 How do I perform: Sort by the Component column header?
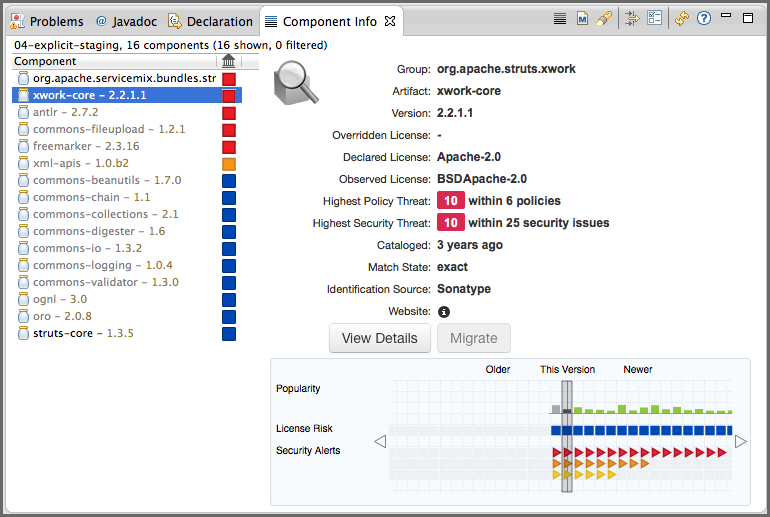pos(114,61)
